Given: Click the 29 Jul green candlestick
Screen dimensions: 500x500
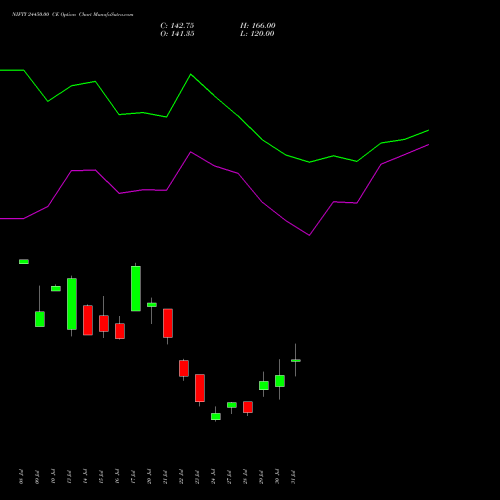Looking at the screenshot, I should (264, 385).
